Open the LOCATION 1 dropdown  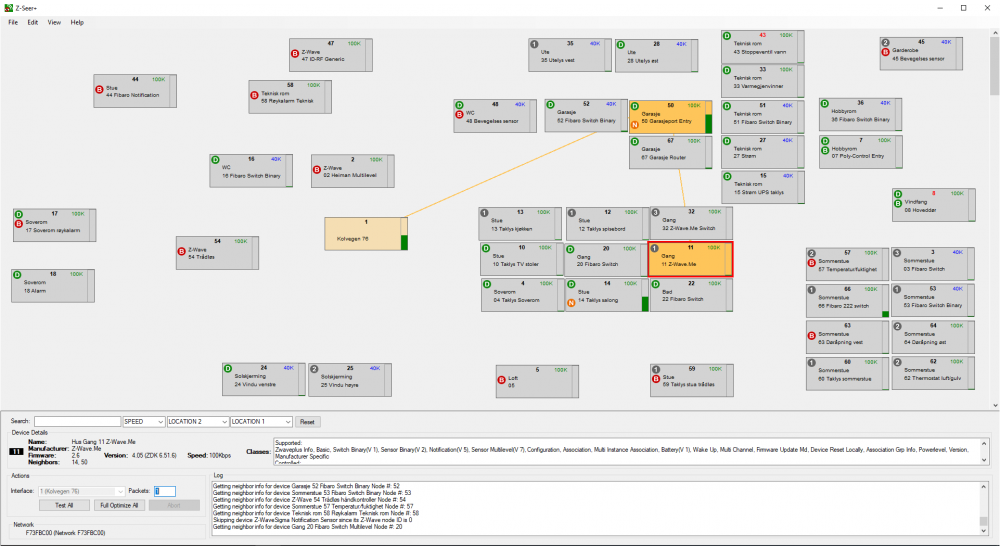pyautogui.click(x=261, y=422)
